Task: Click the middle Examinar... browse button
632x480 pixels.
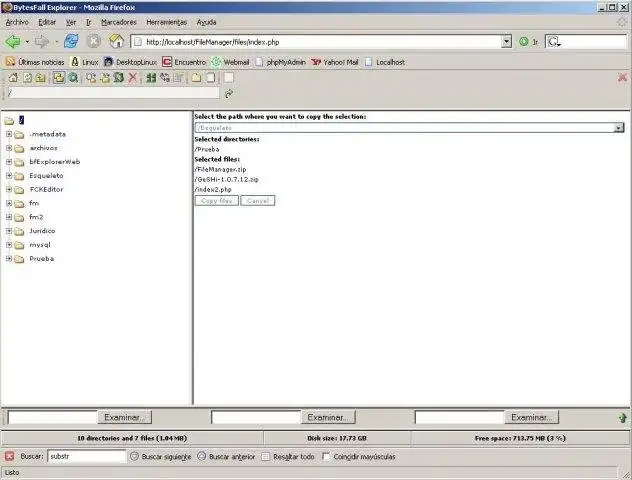Action: tap(328, 418)
